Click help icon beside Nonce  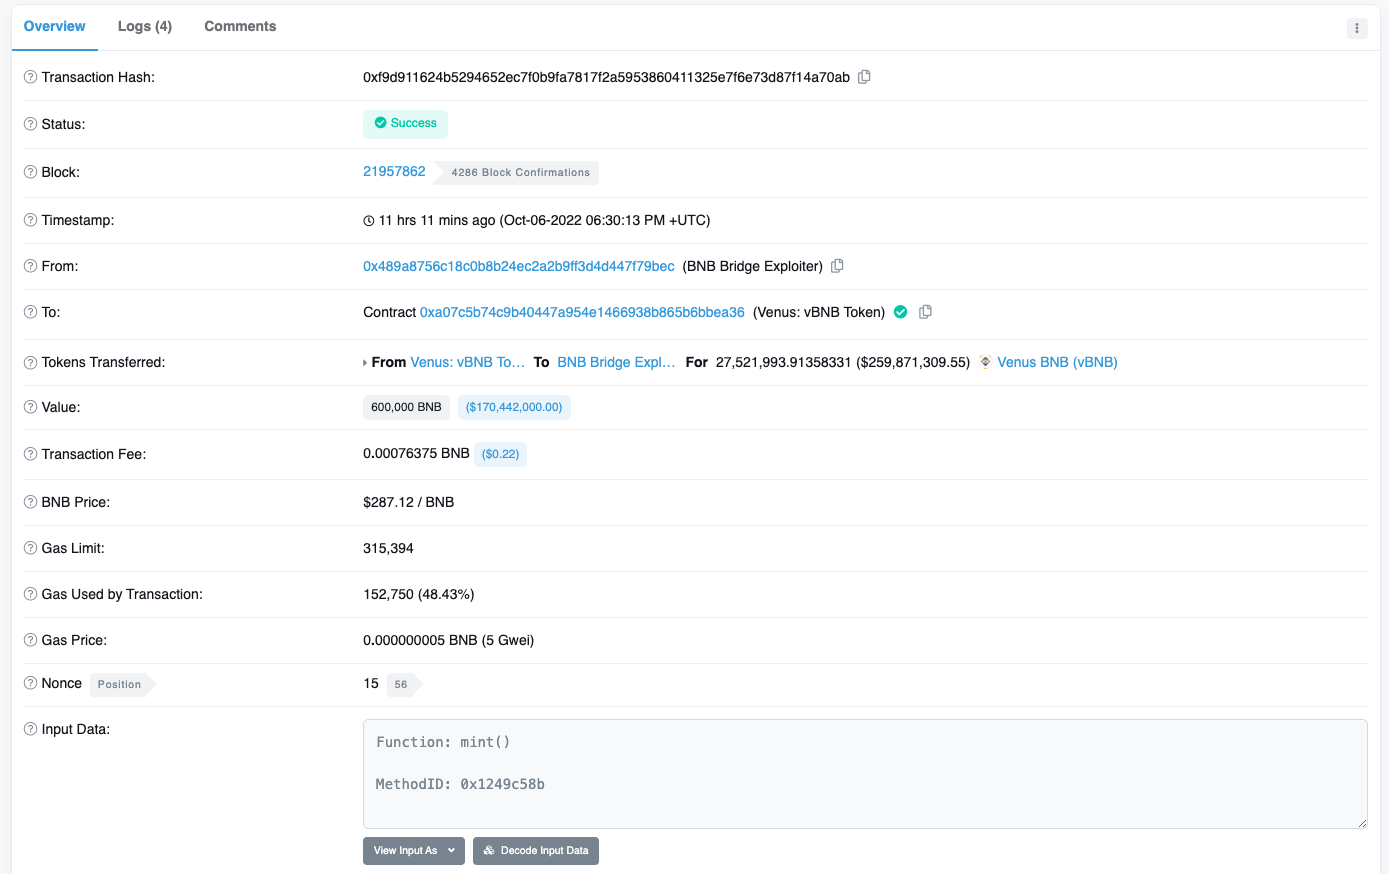30,683
